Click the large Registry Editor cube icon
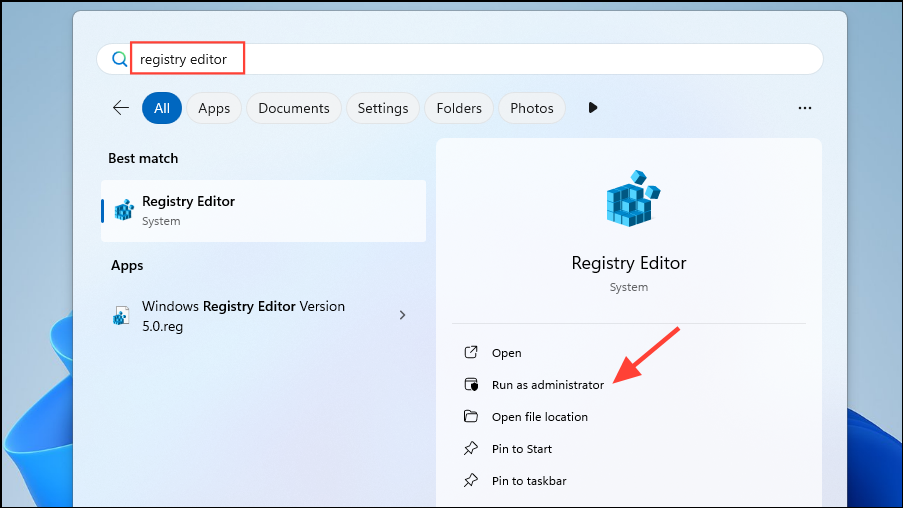 pos(632,198)
